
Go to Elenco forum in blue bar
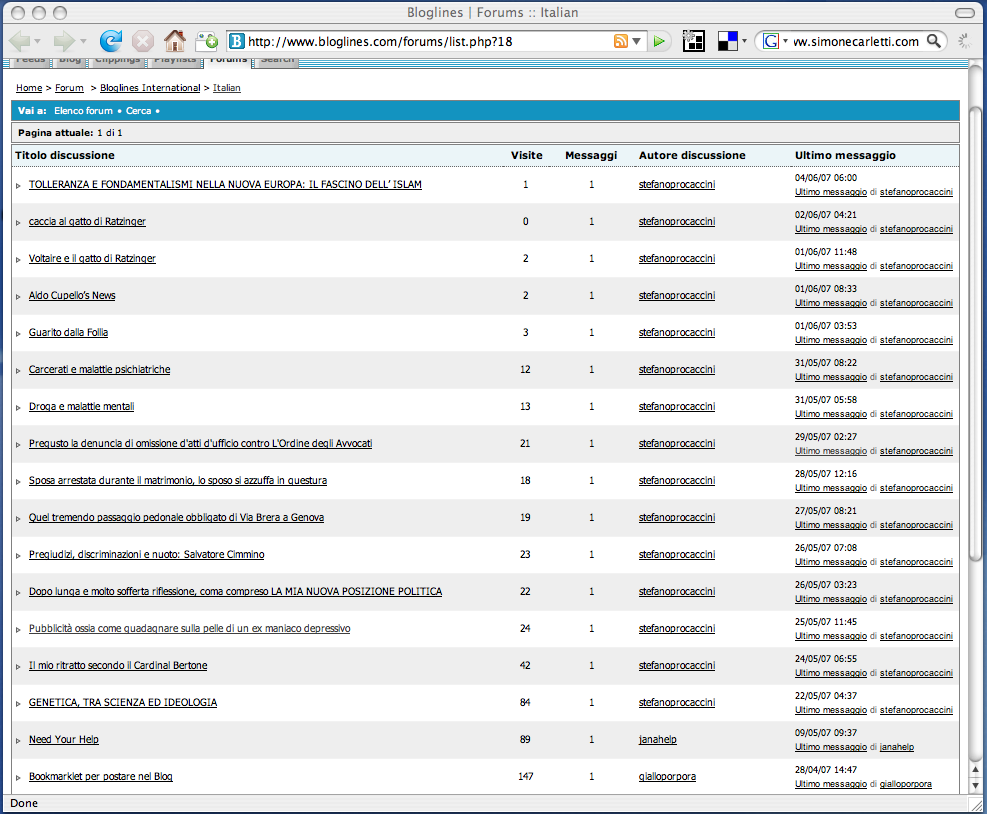coord(83,111)
